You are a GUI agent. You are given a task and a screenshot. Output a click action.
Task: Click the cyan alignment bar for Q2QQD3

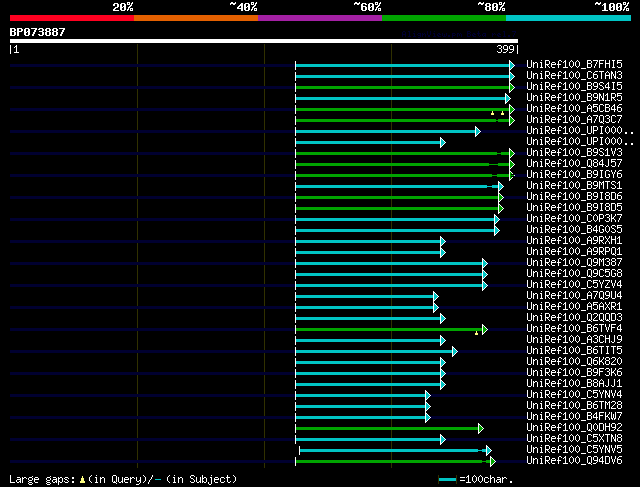point(369,318)
